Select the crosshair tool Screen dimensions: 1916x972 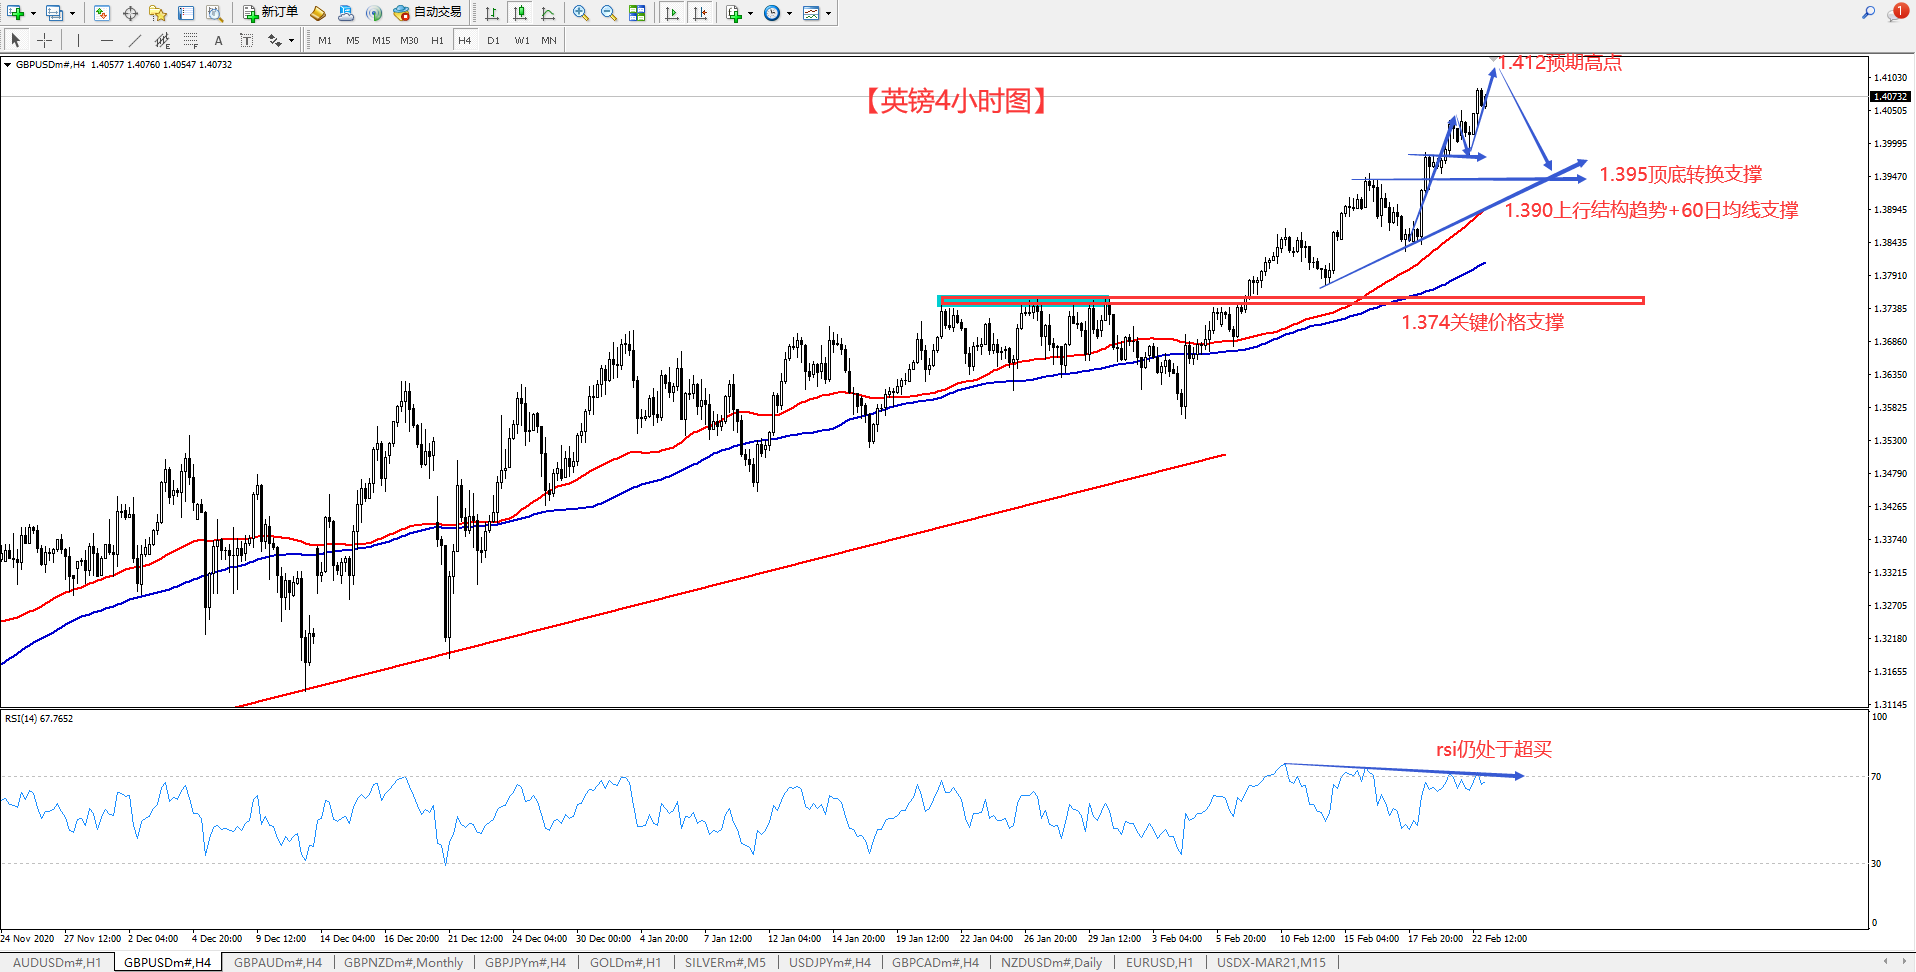click(44, 40)
